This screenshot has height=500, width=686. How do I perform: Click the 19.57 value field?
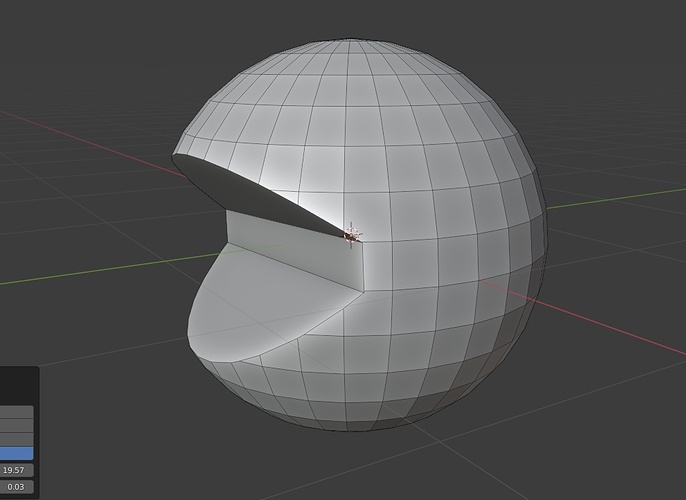click(x=16, y=470)
